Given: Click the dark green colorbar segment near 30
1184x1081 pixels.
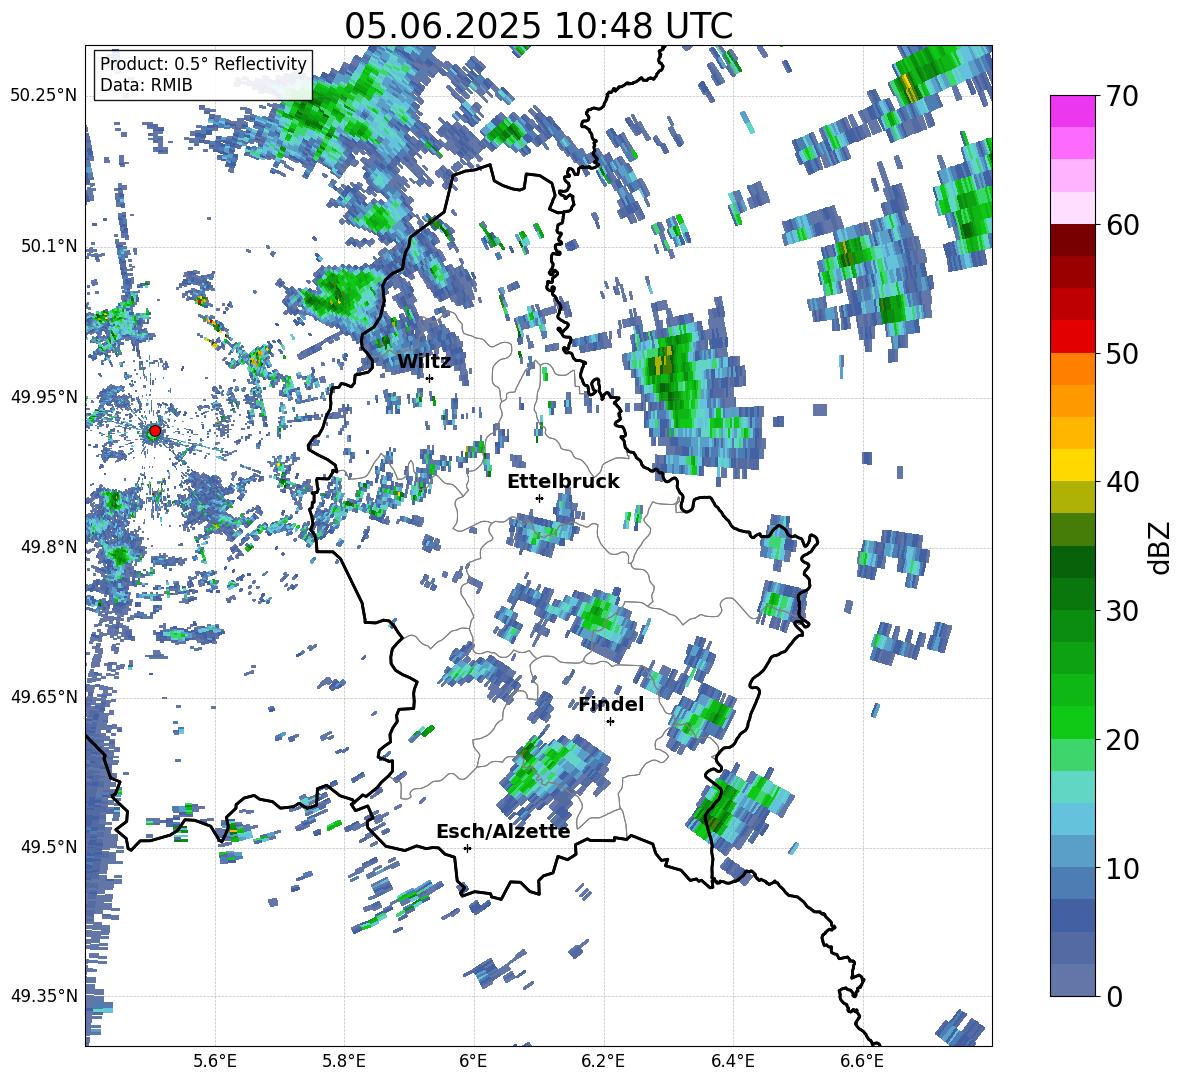Looking at the screenshot, I should click(1072, 594).
